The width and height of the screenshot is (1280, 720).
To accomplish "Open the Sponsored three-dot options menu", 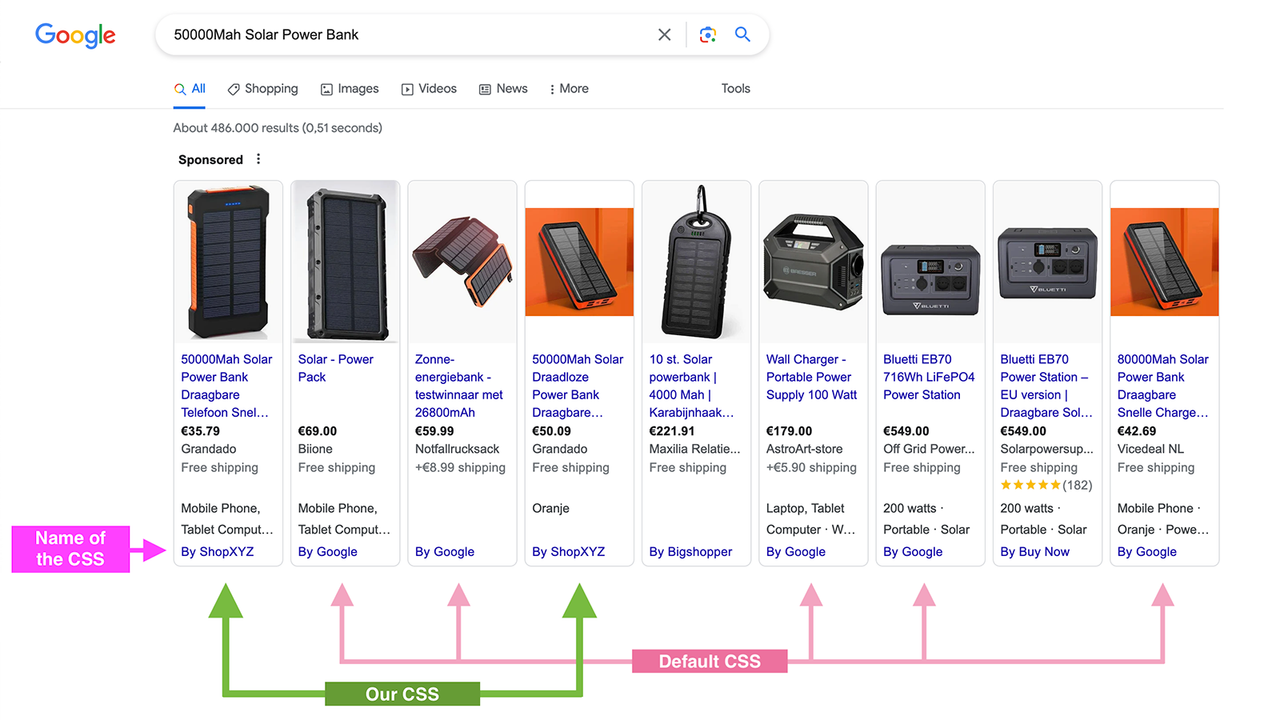I will coord(258,159).
